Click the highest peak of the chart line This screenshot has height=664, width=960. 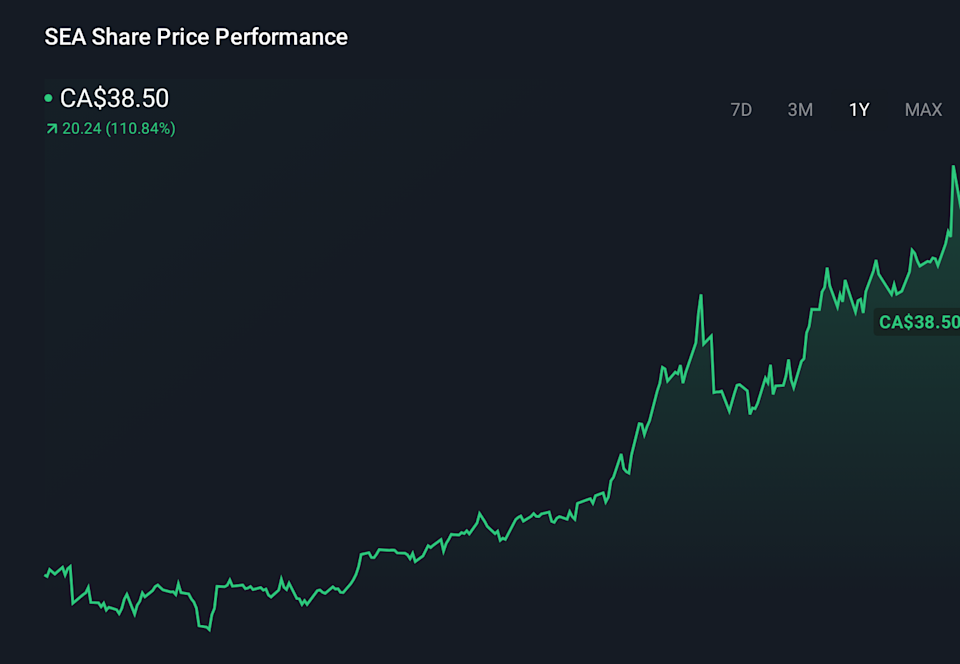(x=954, y=167)
